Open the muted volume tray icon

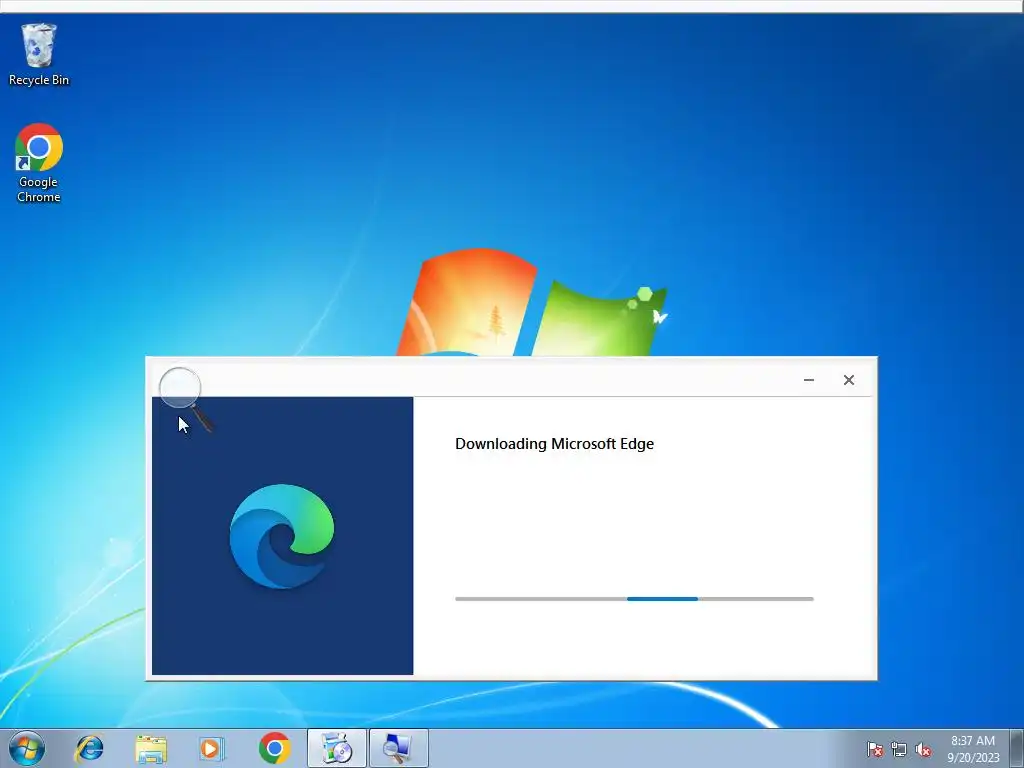point(923,750)
